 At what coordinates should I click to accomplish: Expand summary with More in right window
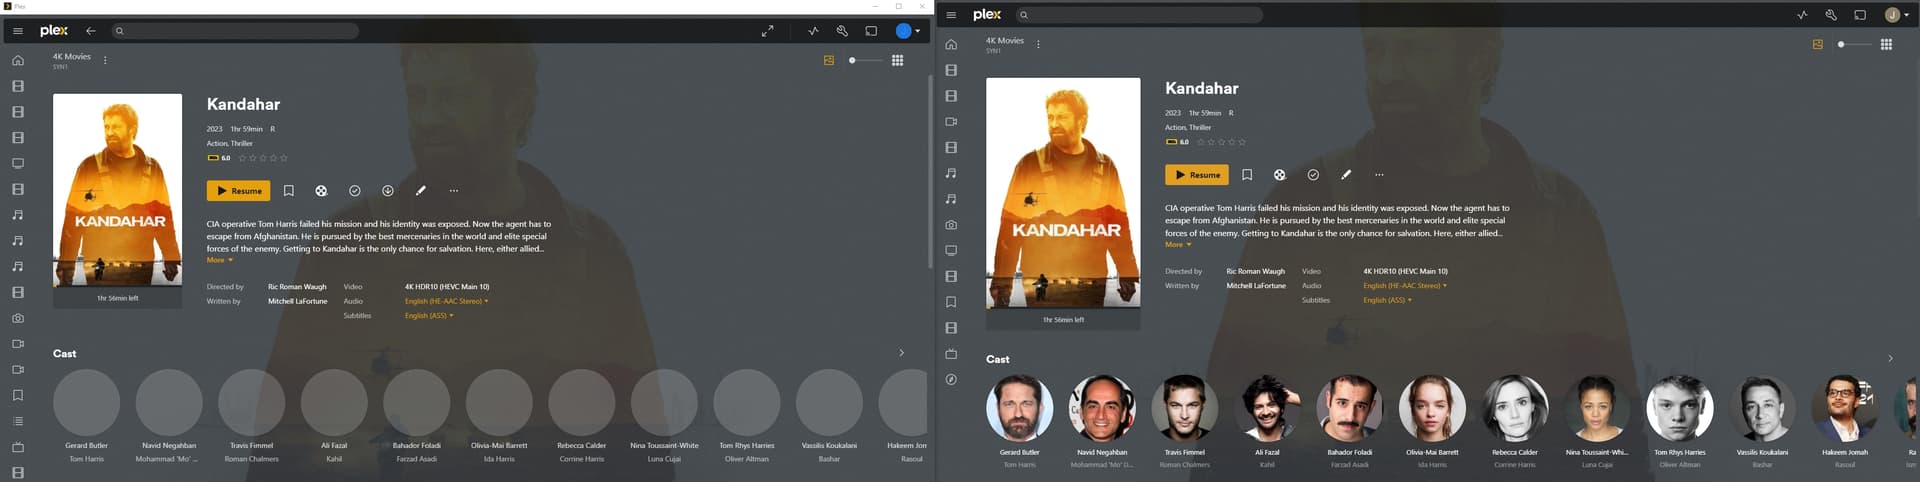pyautogui.click(x=1178, y=244)
